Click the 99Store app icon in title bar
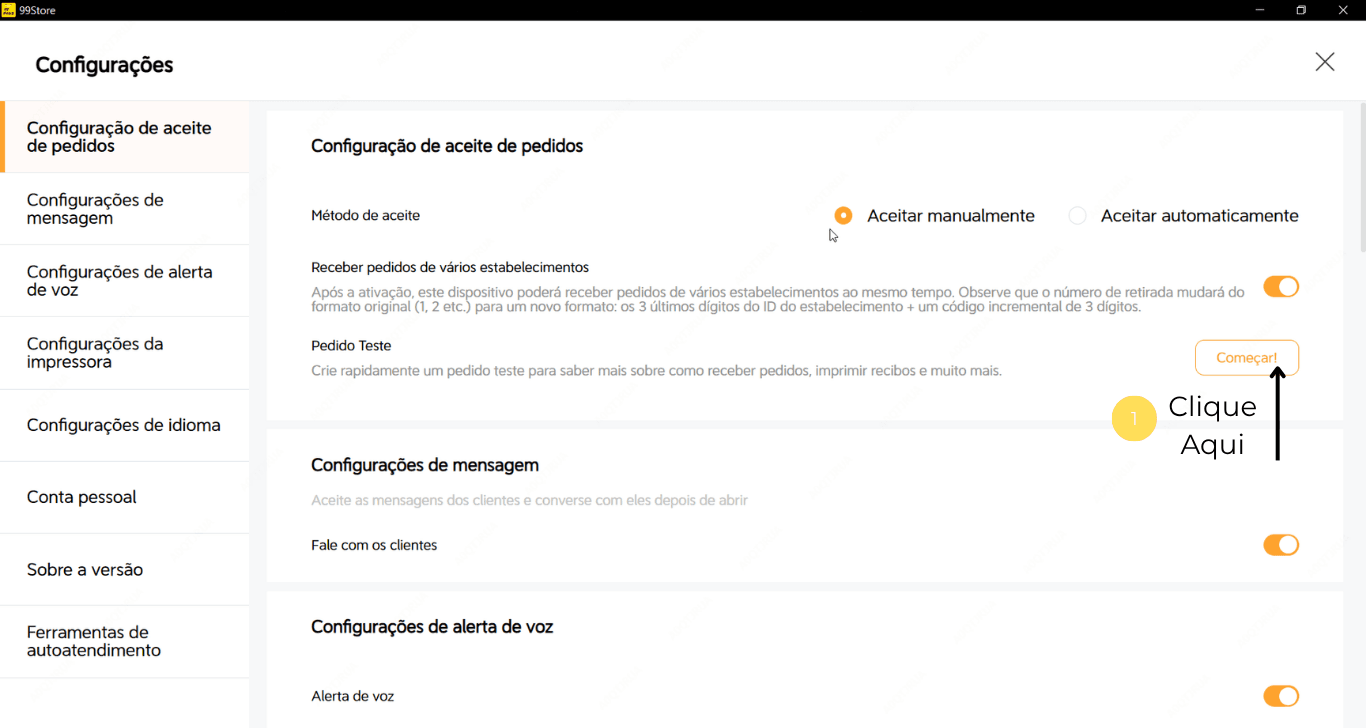Image resolution: width=1366 pixels, height=728 pixels. coord(9,10)
